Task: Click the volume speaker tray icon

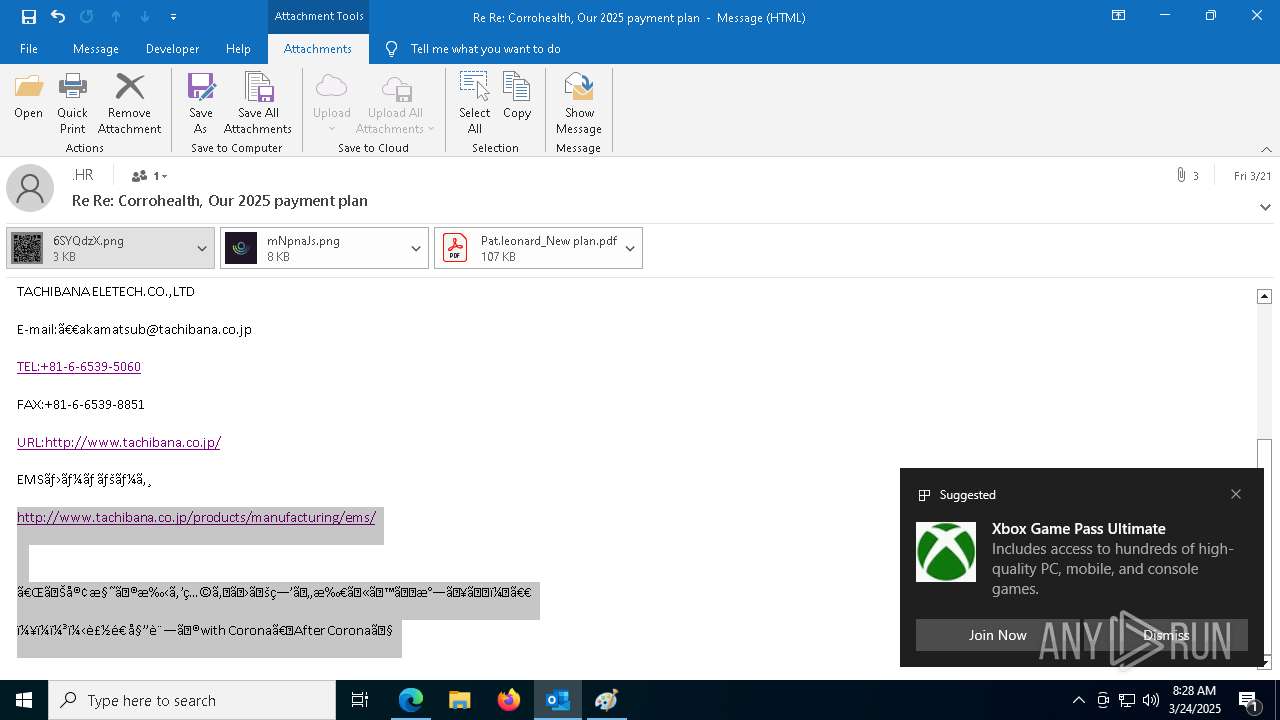Action: point(1151,700)
